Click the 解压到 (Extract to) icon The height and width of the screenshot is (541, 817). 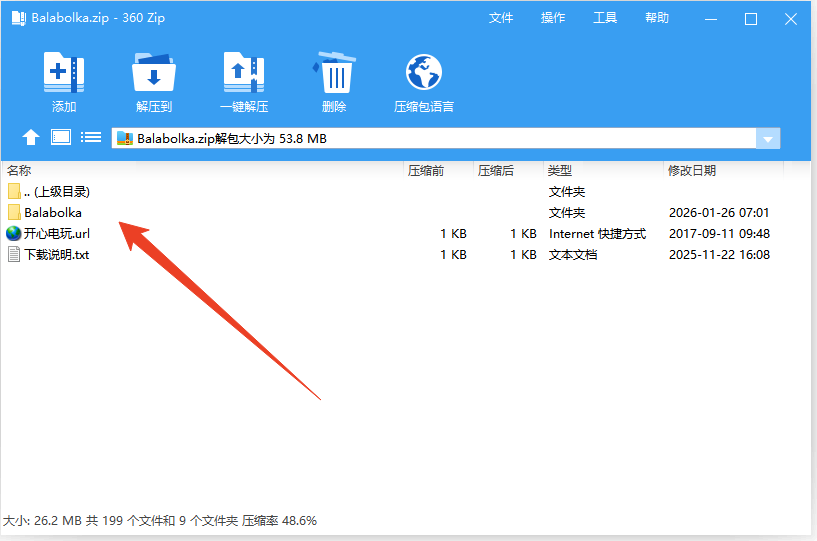(154, 72)
